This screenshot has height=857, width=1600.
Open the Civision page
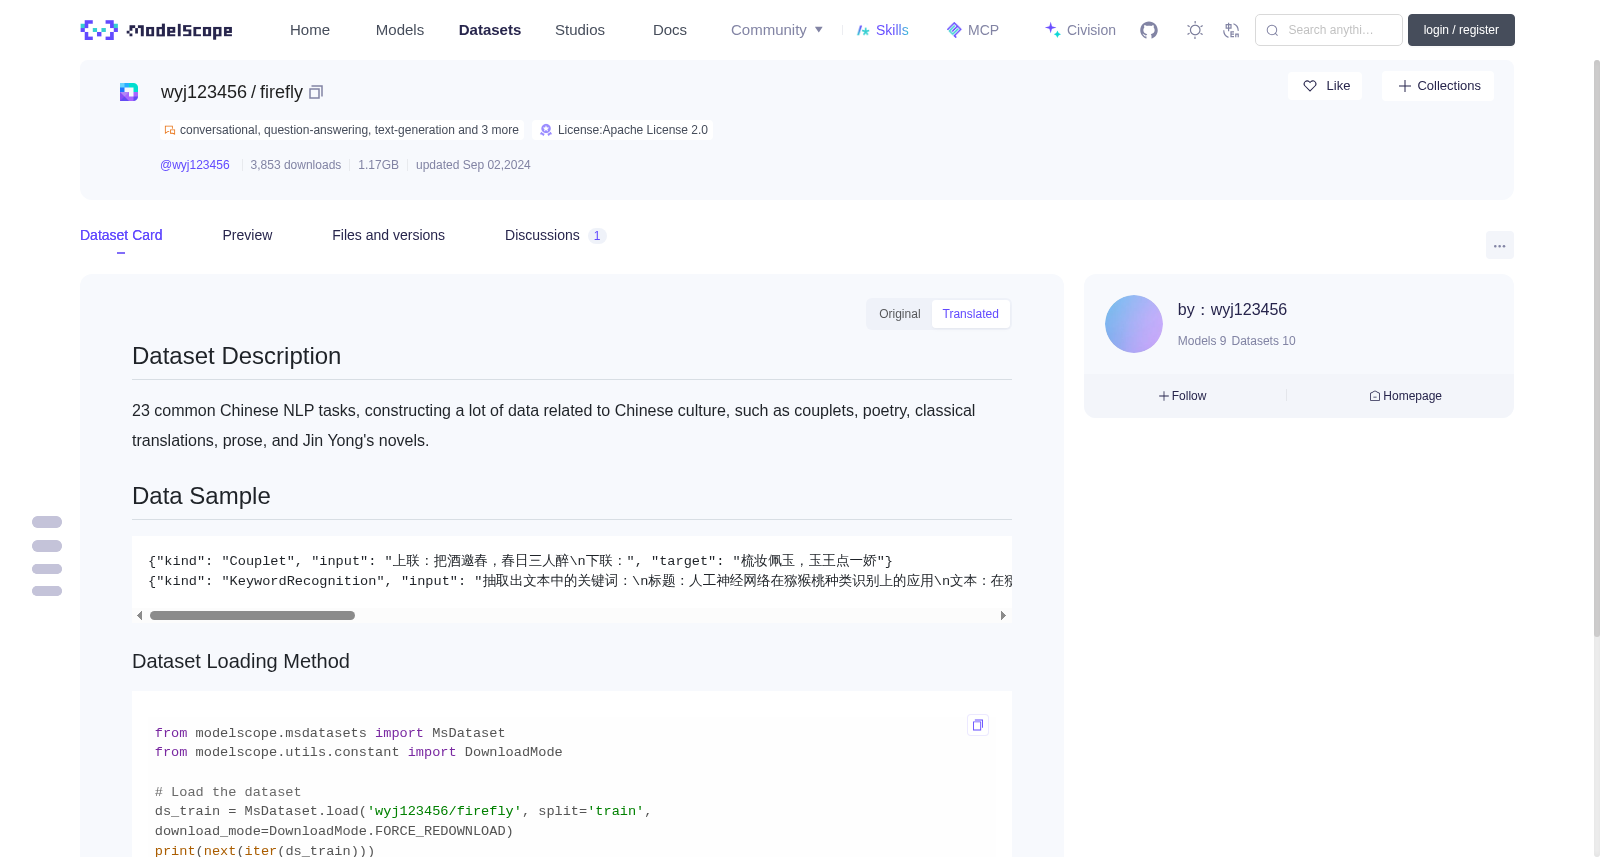(x=1080, y=30)
